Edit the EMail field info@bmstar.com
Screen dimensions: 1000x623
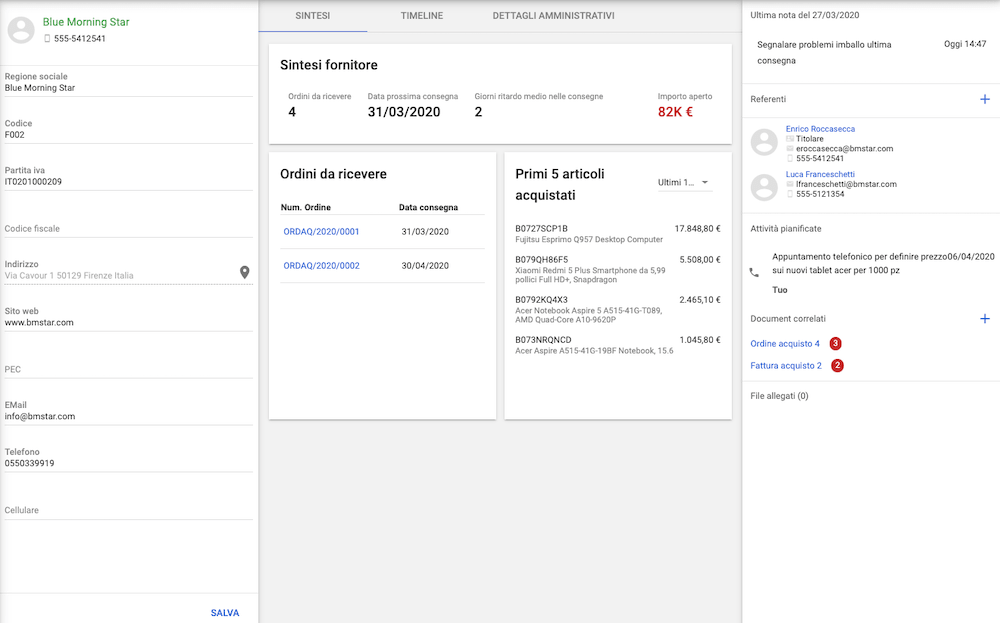(129, 411)
